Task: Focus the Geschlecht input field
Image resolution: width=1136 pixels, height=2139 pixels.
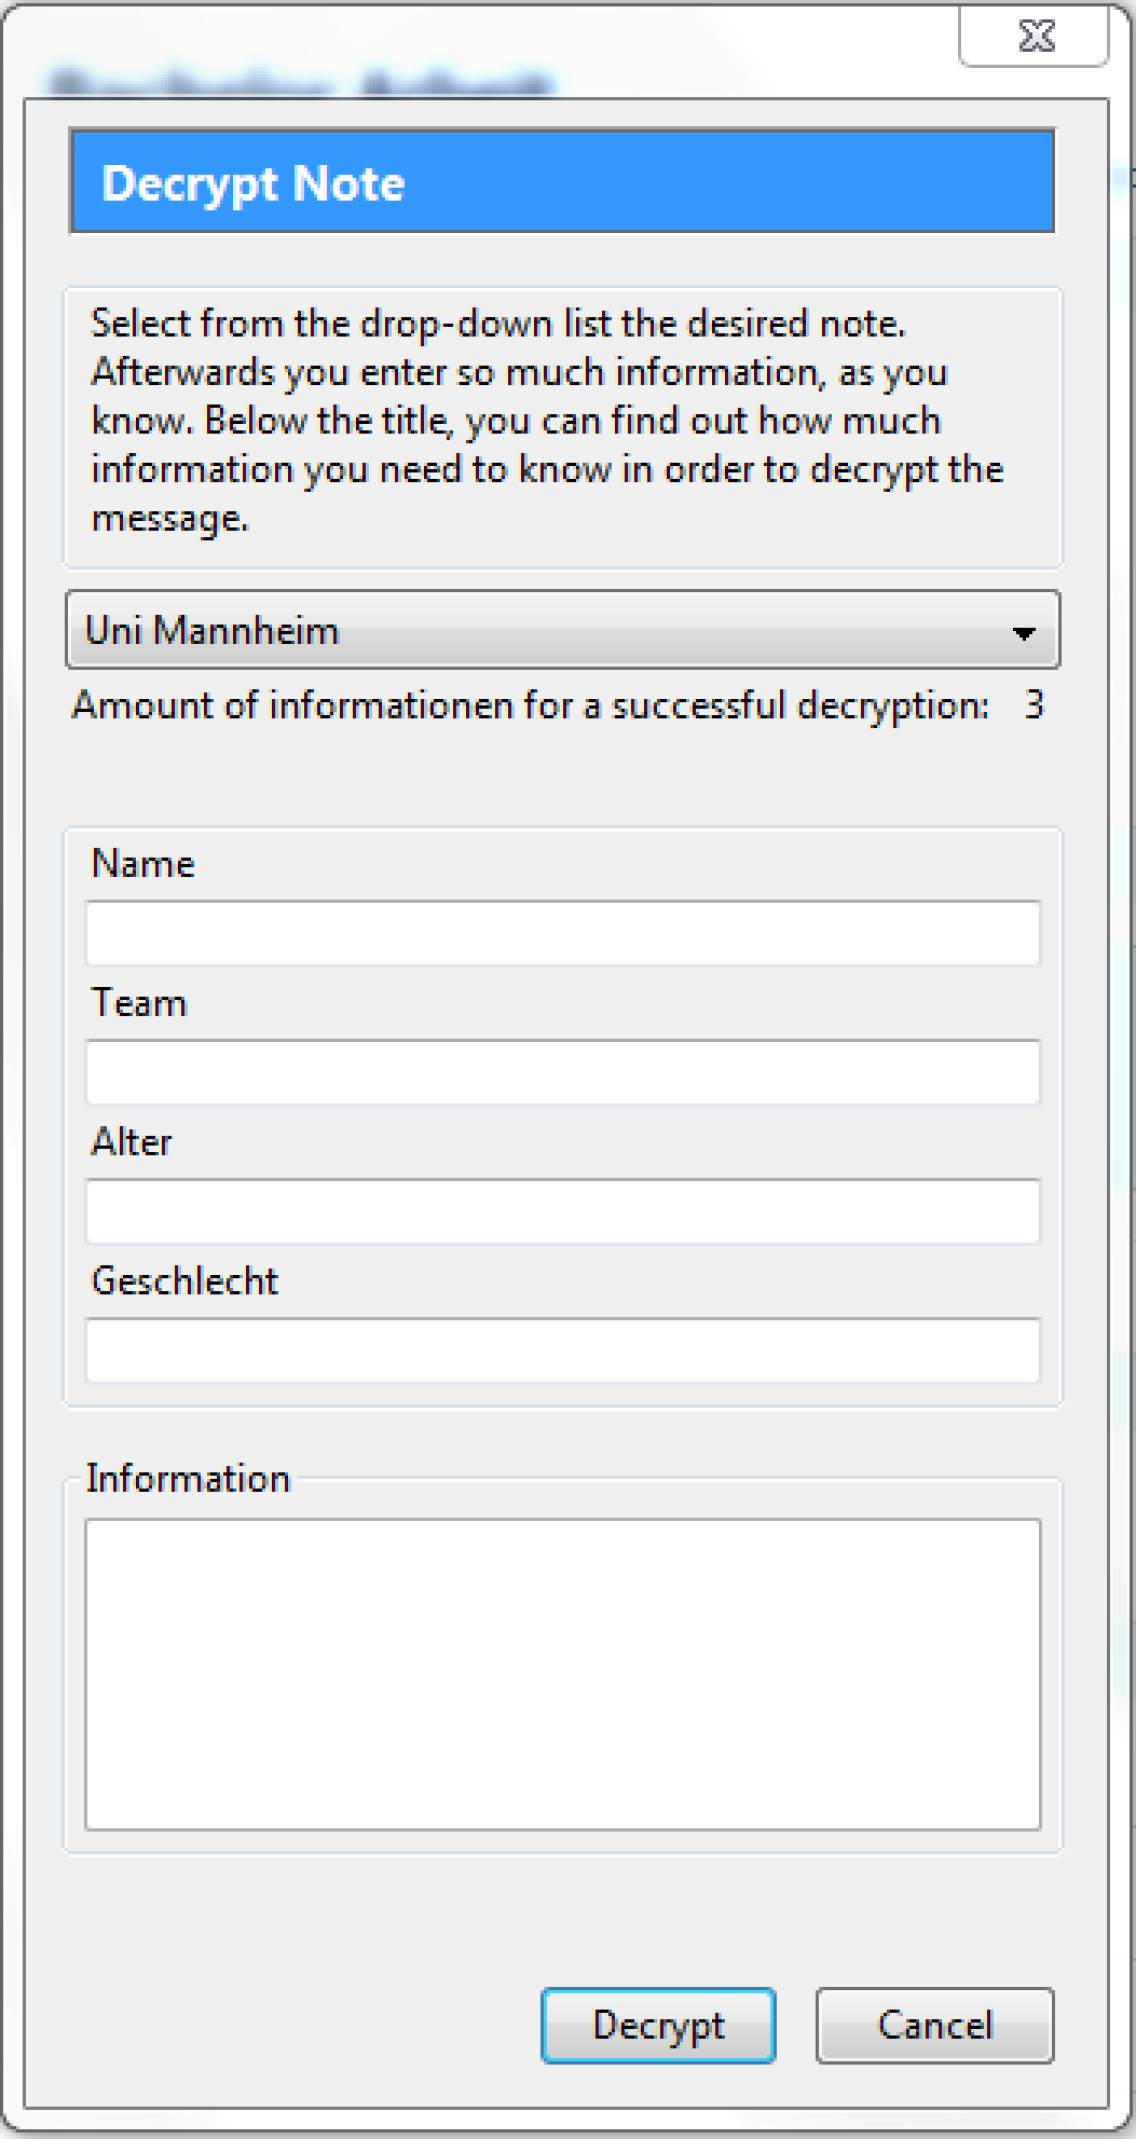Action: pos(562,1350)
